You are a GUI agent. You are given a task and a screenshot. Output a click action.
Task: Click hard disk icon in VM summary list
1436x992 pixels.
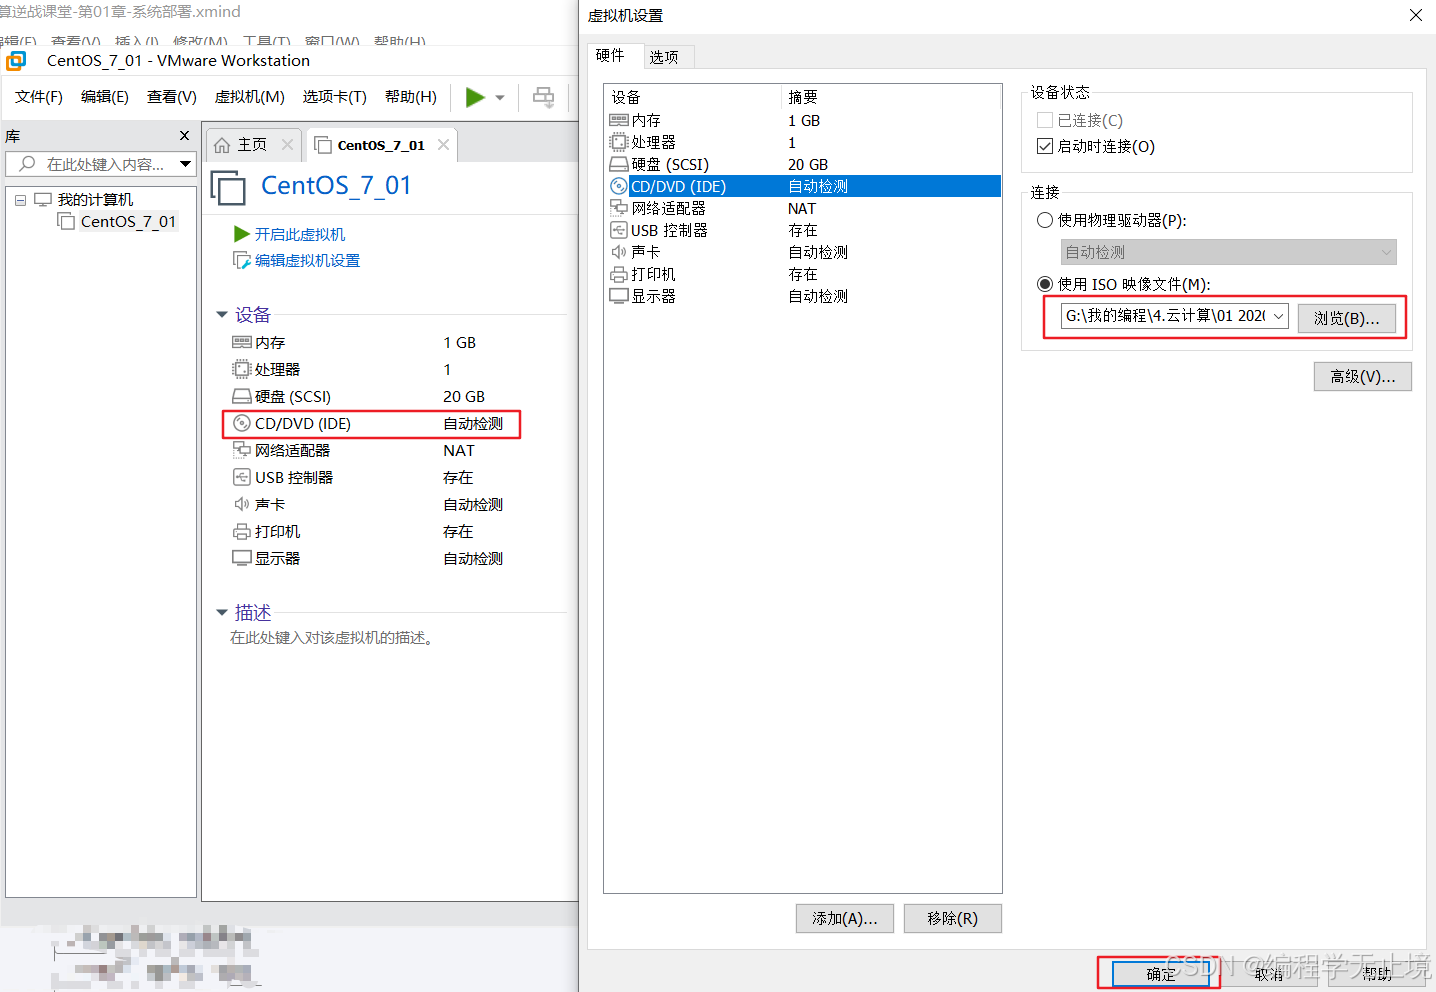242,397
